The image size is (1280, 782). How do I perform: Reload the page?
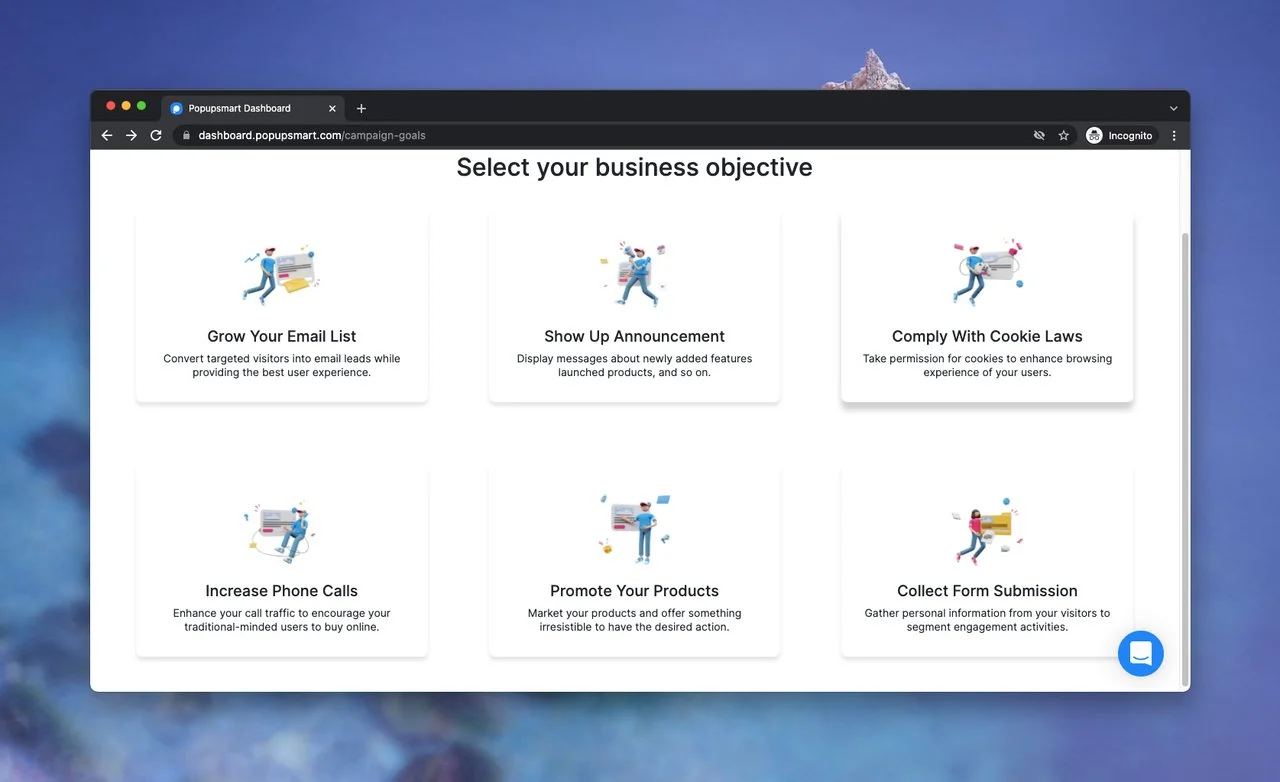click(156, 136)
